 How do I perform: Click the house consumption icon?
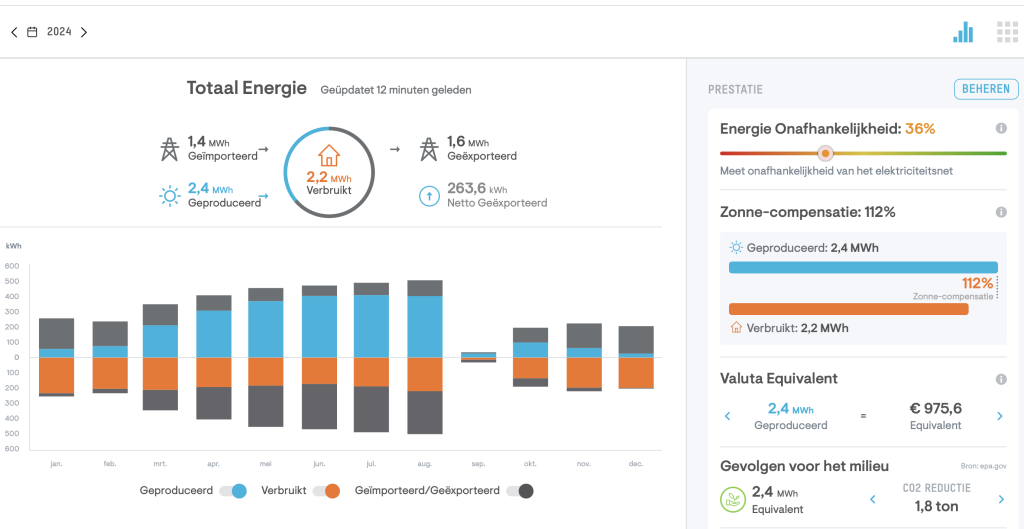[x=329, y=156]
